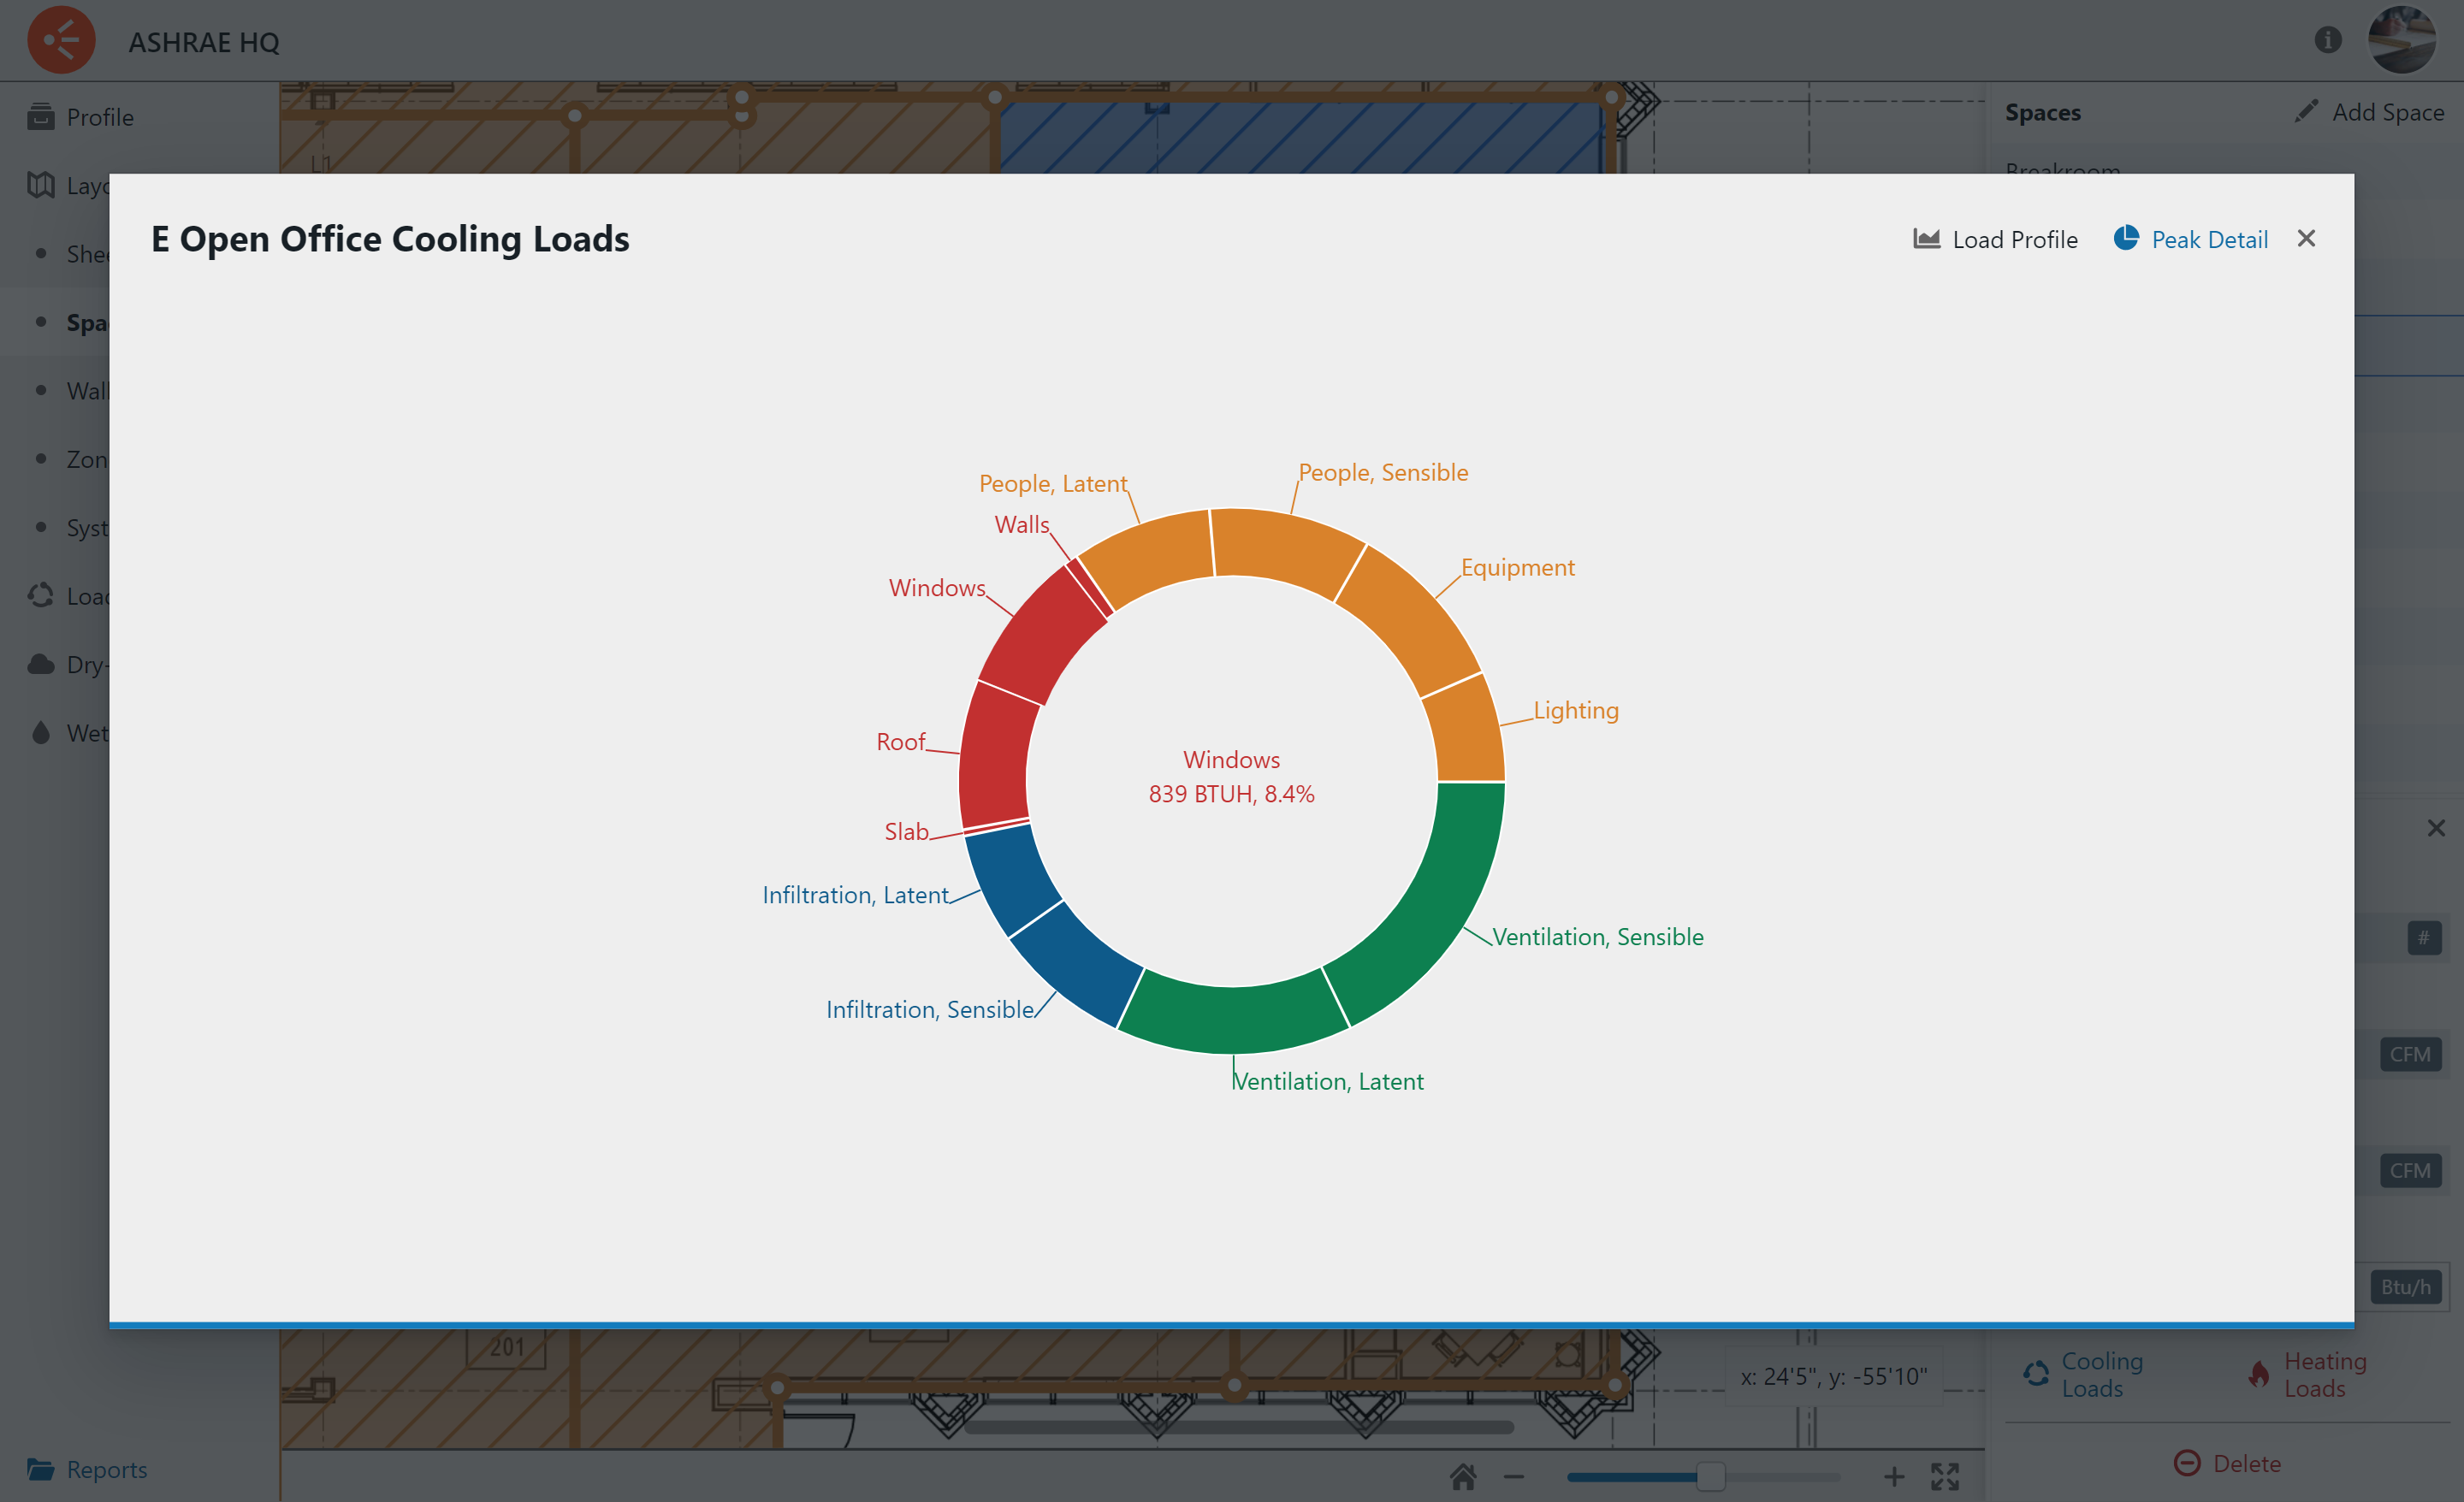Zoom in with the plus icon

(1893, 1476)
